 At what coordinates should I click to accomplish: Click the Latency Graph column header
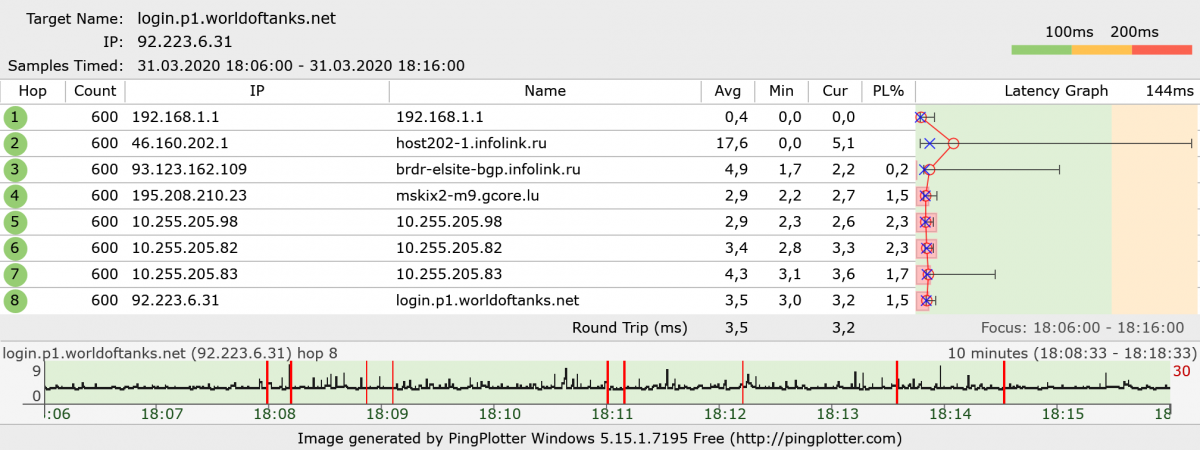[1056, 91]
